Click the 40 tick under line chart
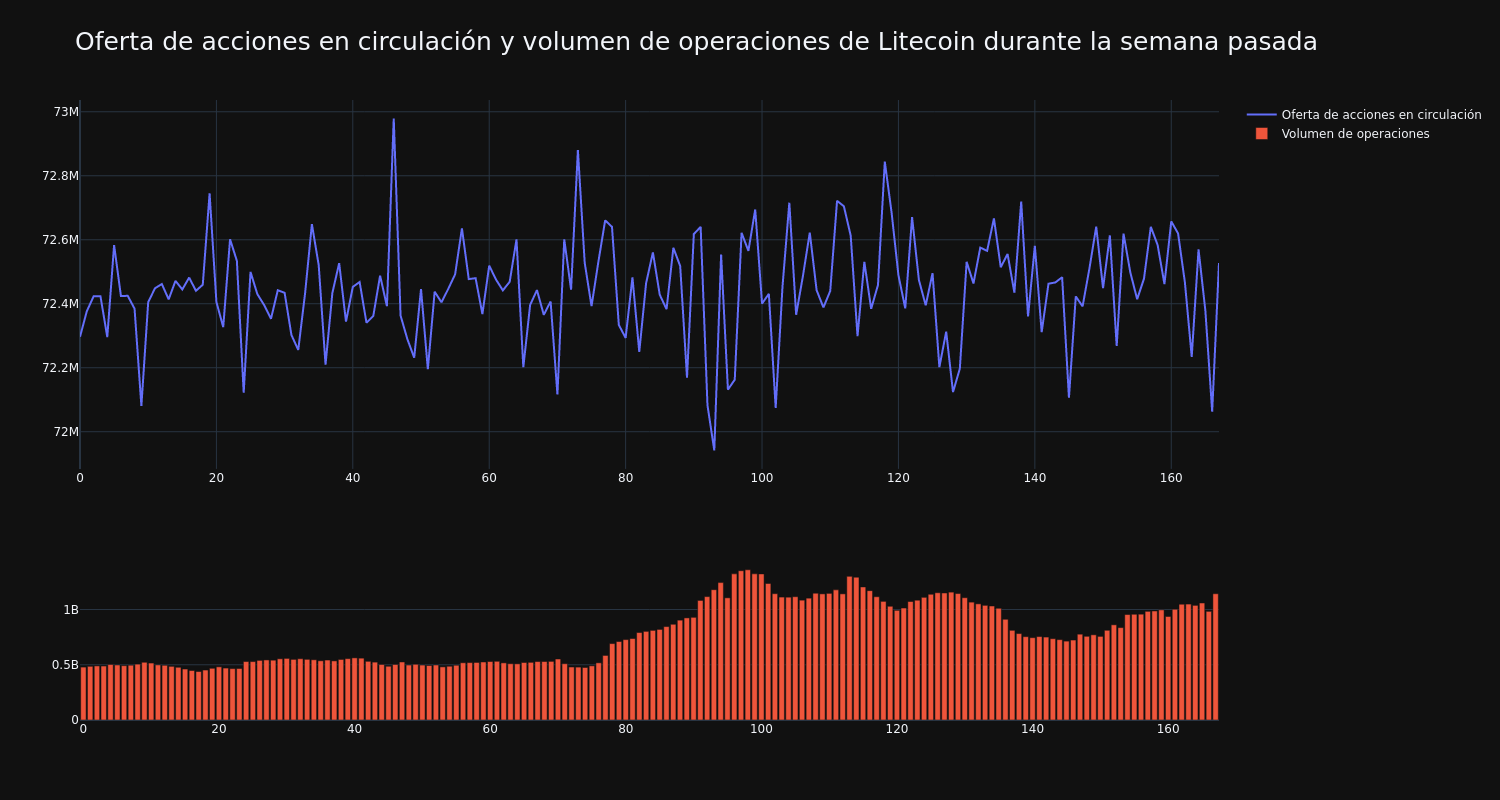Viewport: 1500px width, 800px height. [x=352, y=478]
